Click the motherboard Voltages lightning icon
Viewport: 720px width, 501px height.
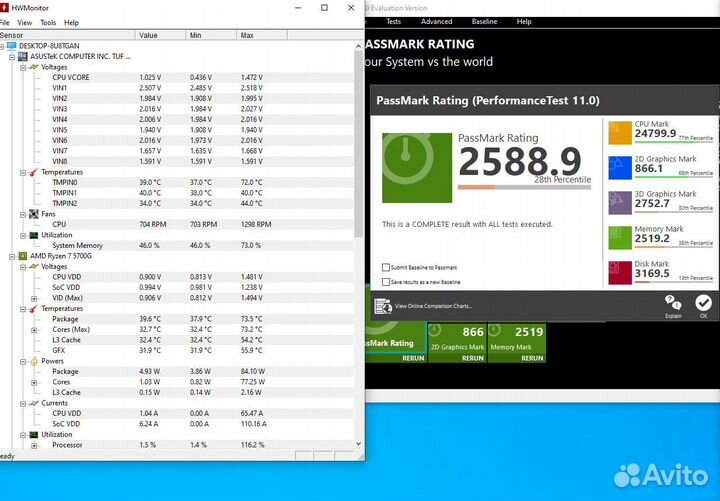coord(34,67)
